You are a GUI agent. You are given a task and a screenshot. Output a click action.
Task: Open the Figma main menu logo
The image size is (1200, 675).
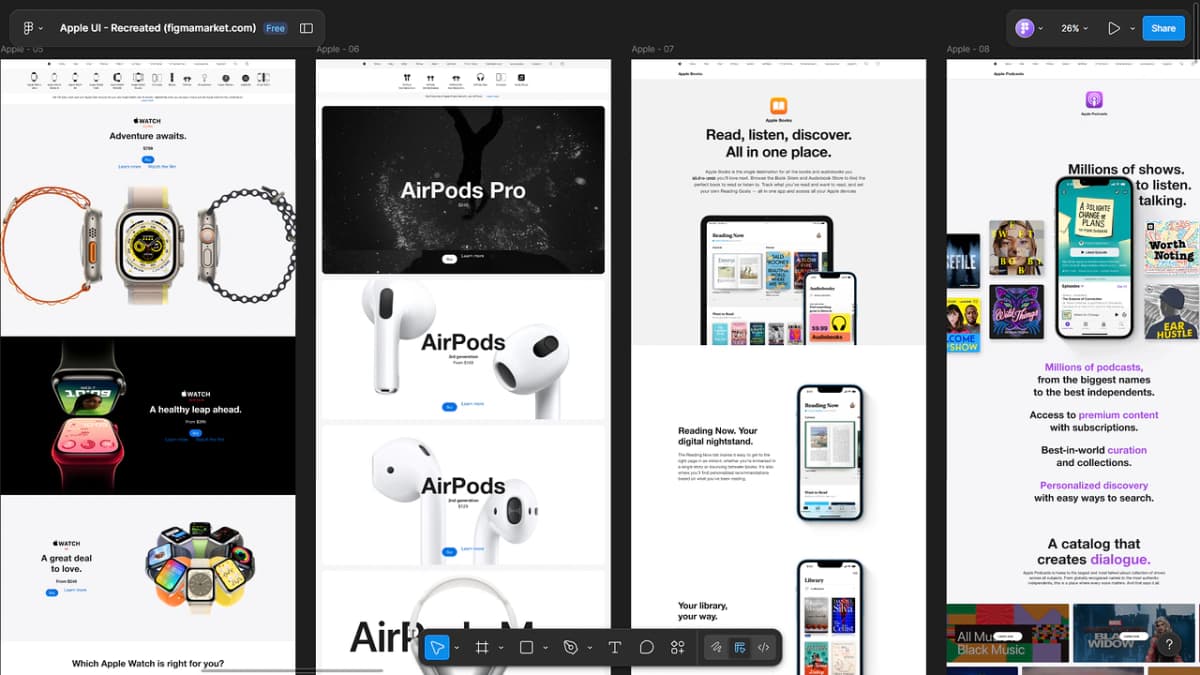pos(28,28)
